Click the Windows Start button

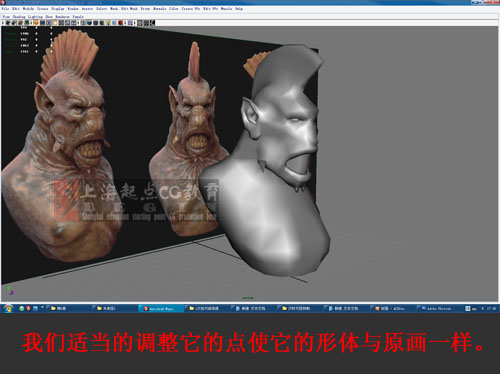[x=8, y=309]
